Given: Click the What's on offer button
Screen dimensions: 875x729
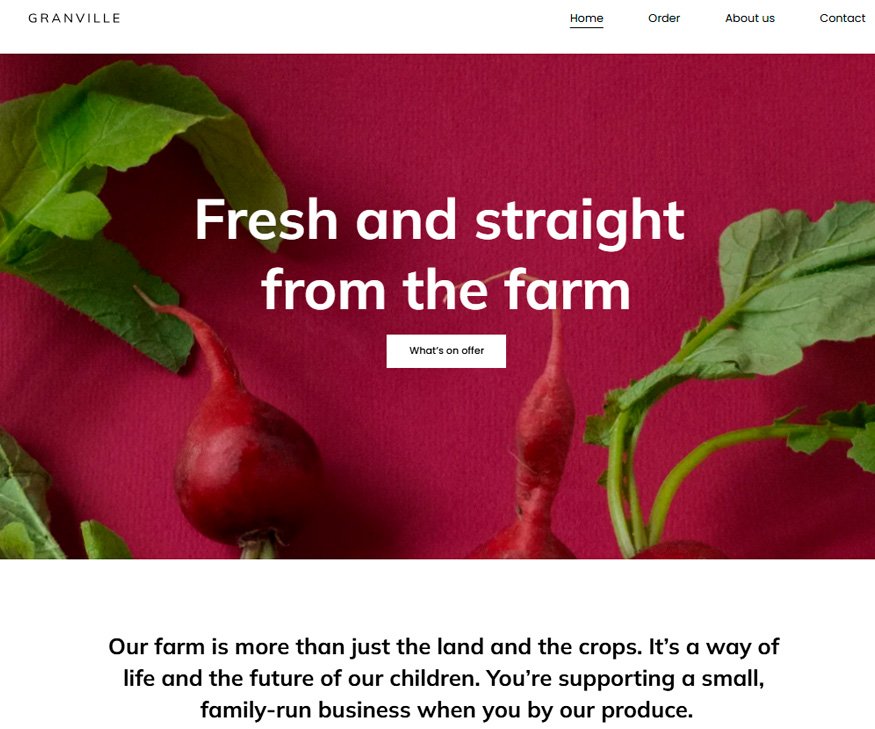Looking at the screenshot, I should [446, 351].
